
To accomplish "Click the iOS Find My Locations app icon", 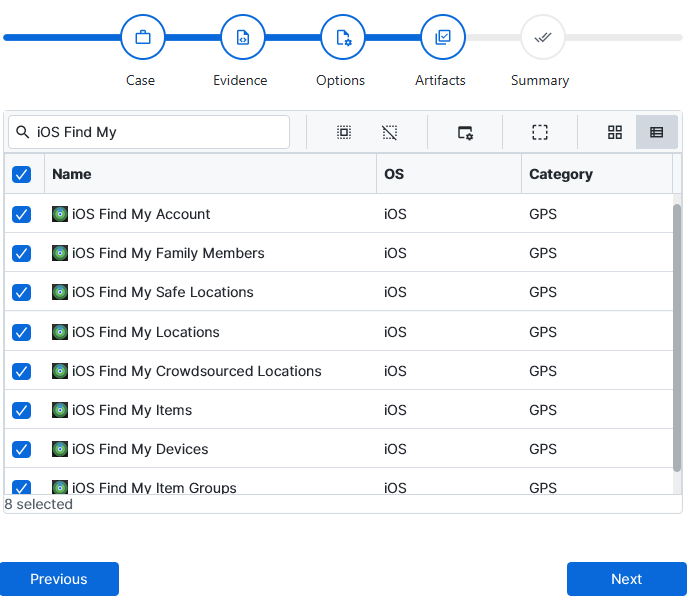I will coord(60,332).
